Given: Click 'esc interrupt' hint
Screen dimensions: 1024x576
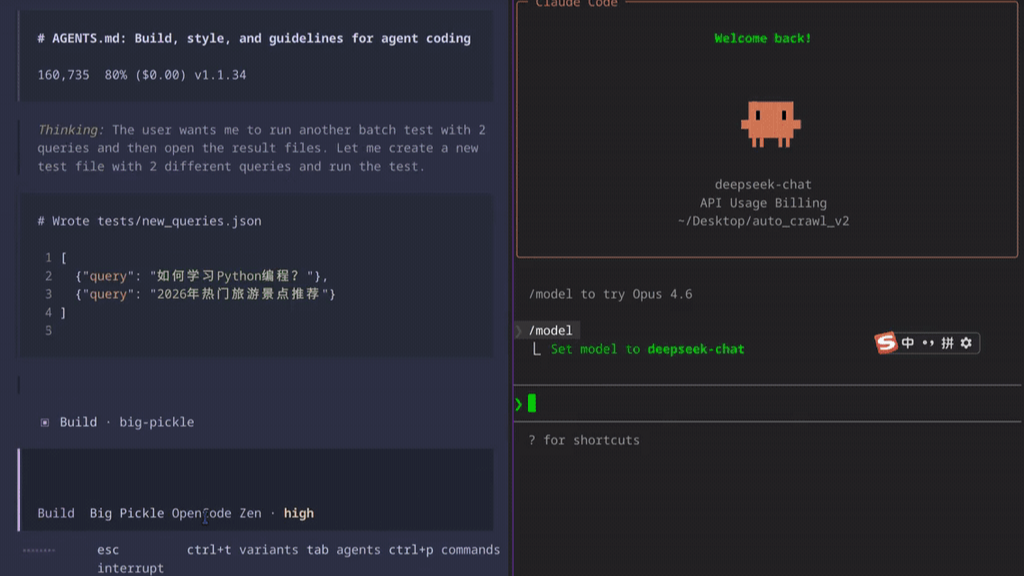Looking at the screenshot, I should [x=130, y=559].
